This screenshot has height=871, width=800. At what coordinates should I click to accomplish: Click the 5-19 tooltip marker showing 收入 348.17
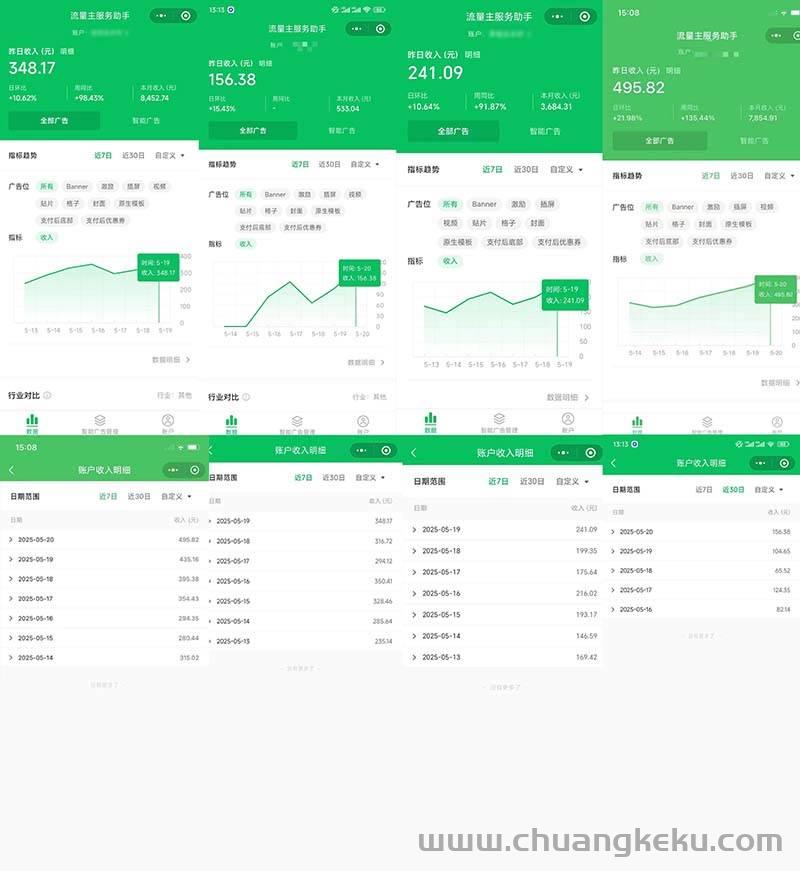pos(158,267)
